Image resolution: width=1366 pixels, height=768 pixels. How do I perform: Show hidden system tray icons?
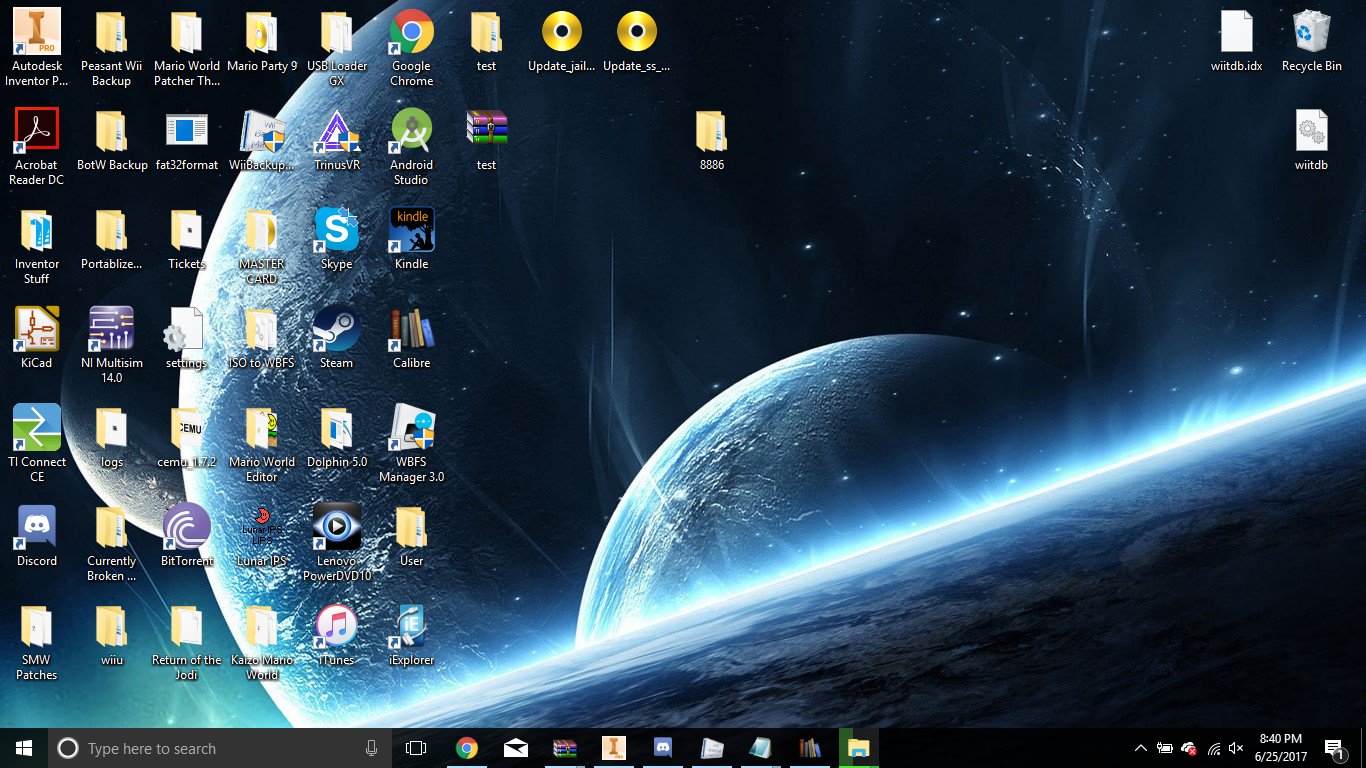pyautogui.click(x=1141, y=748)
